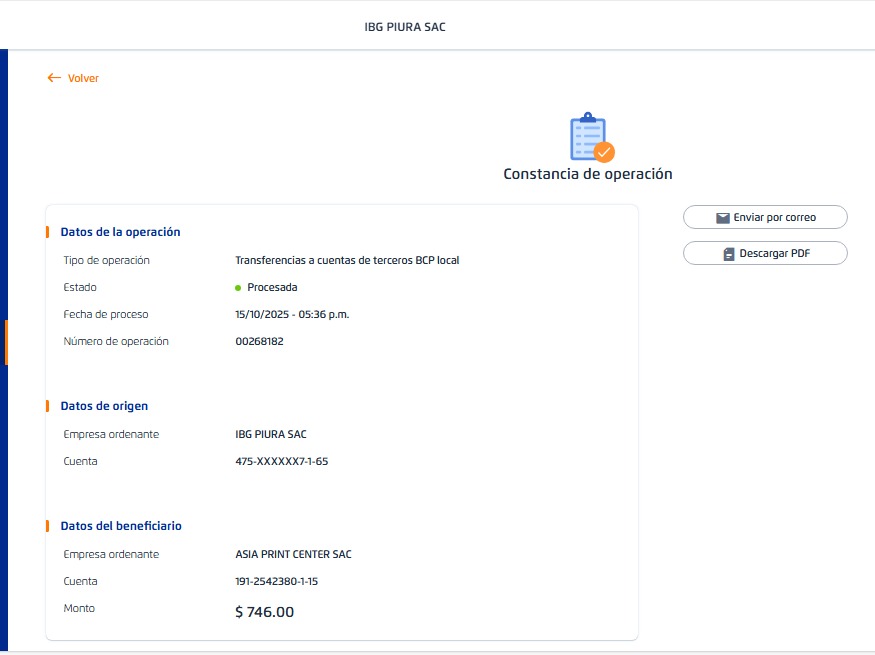Click the clipboard checkmark constancia icon

591,138
